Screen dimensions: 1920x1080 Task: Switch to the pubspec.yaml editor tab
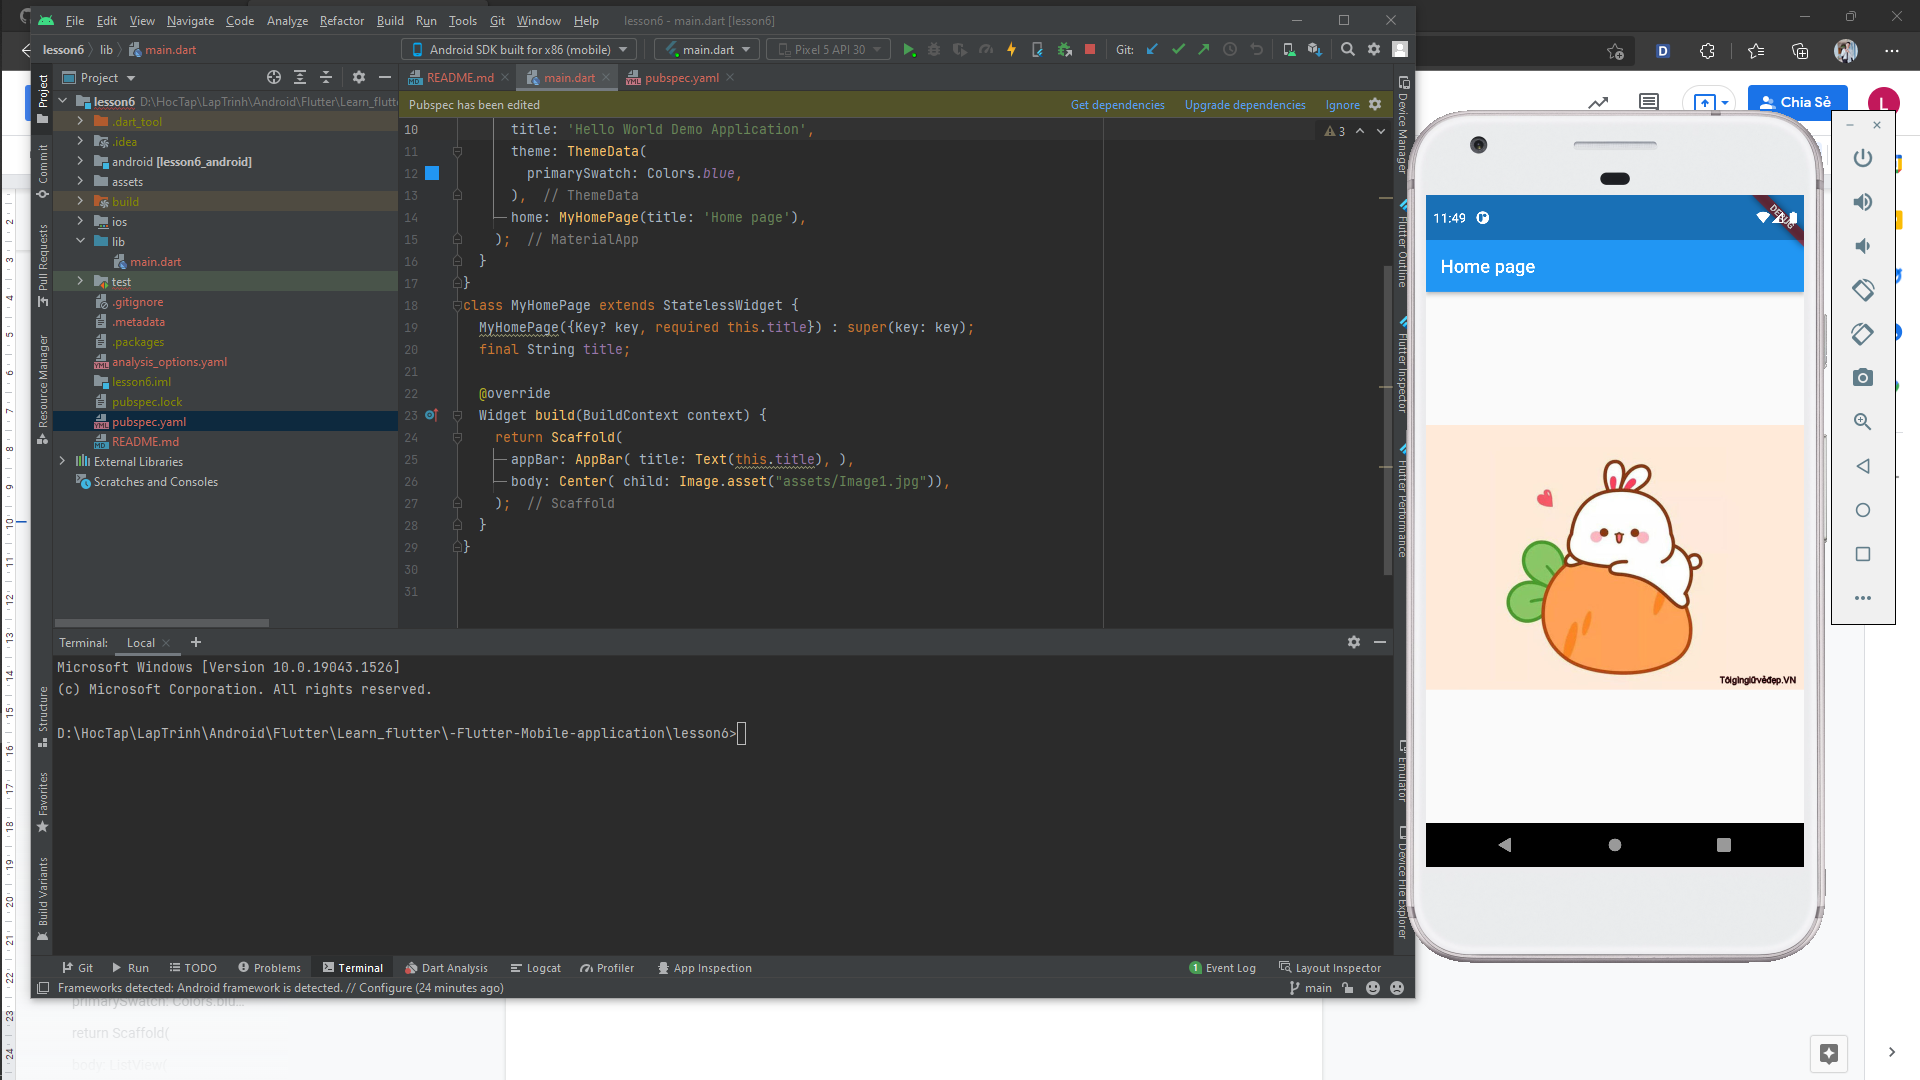(680, 77)
